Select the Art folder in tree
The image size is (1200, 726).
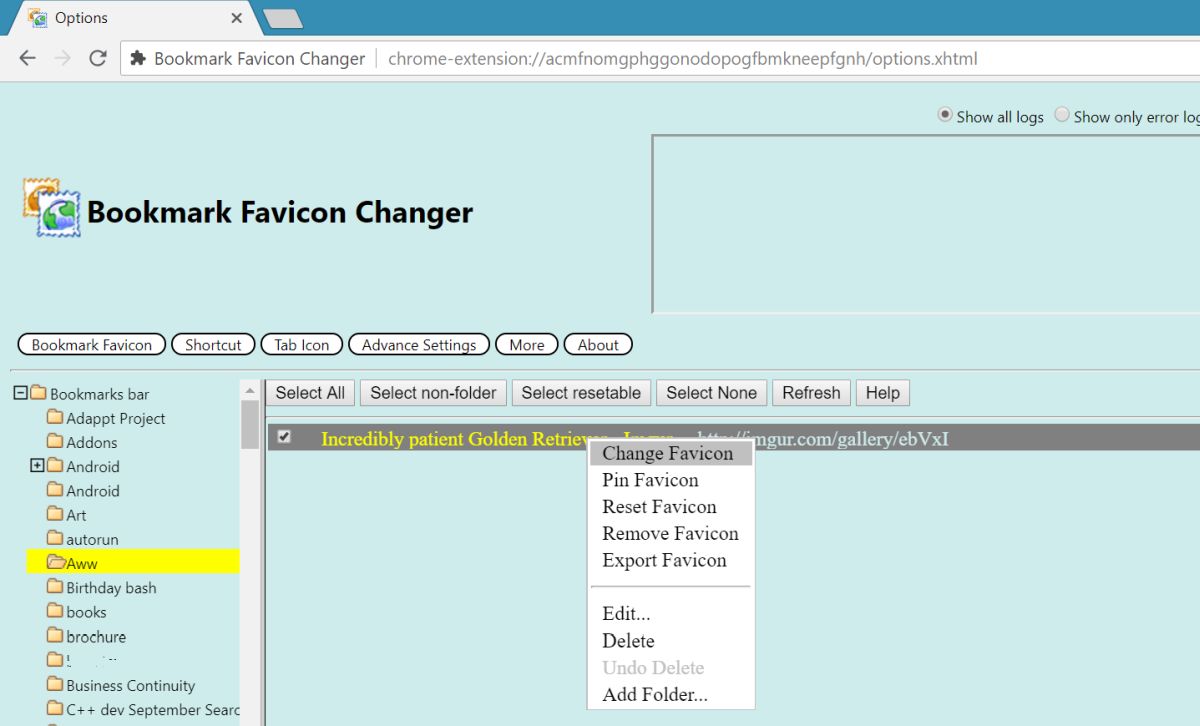tap(76, 515)
